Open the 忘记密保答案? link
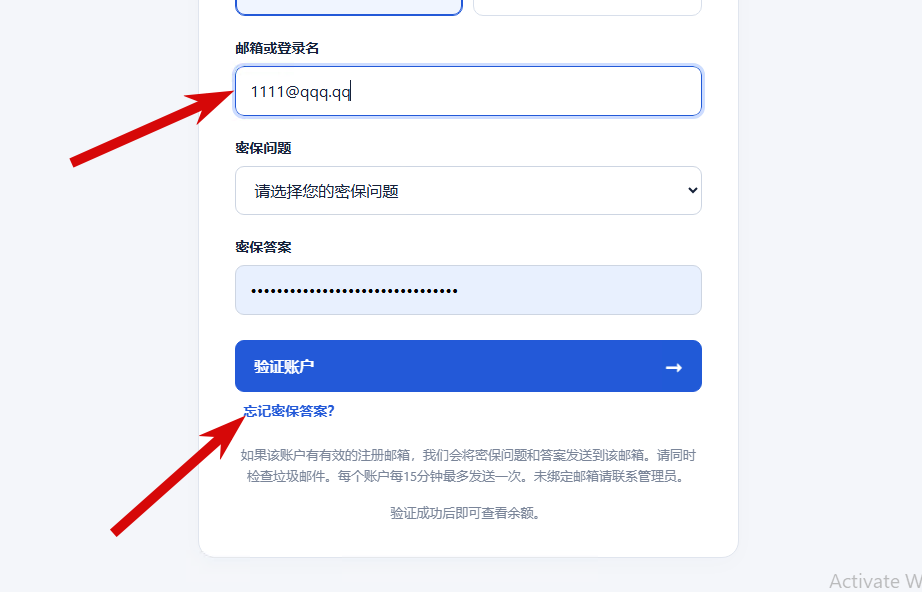 (289, 411)
